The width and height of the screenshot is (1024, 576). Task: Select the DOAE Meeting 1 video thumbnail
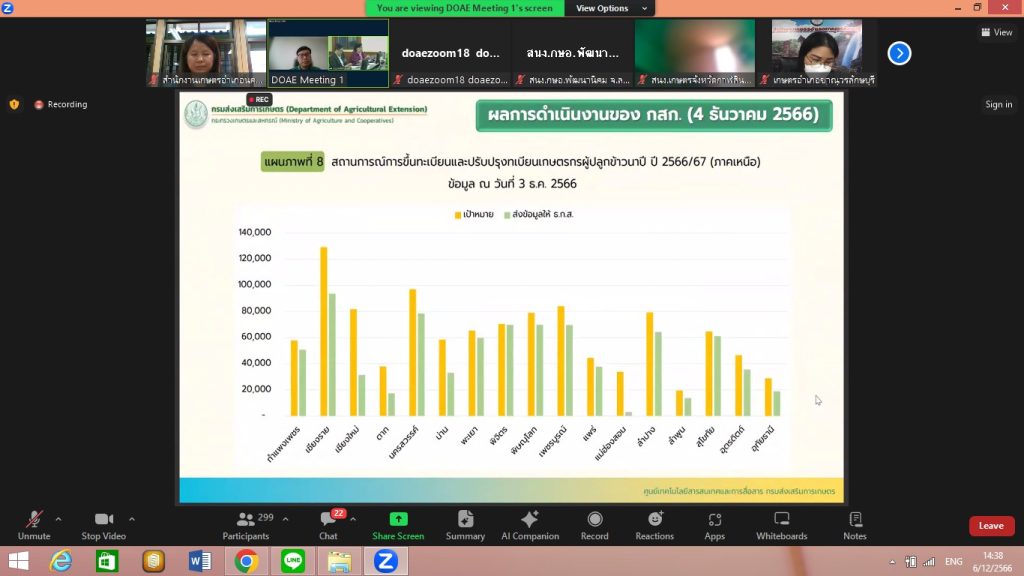click(x=327, y=53)
